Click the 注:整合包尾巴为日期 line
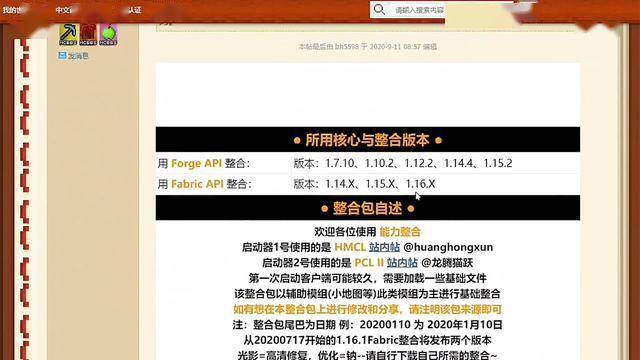The image size is (640, 360). pyautogui.click(x=367, y=325)
